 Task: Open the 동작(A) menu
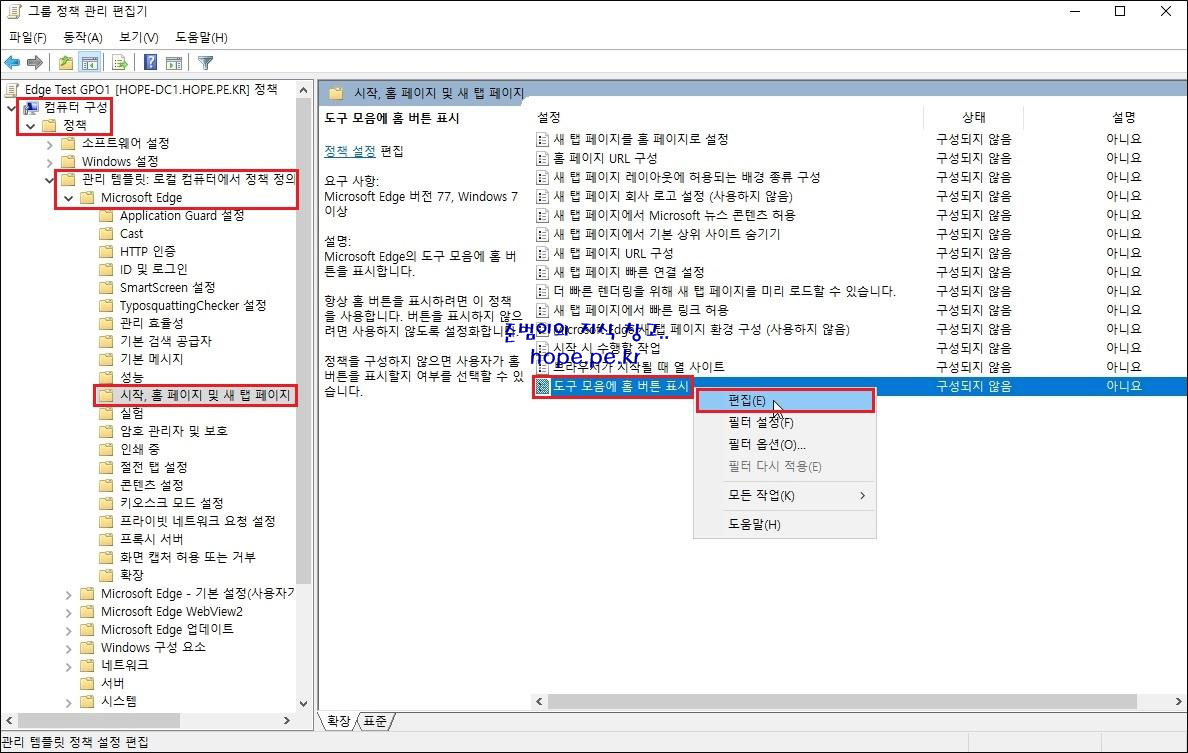83,37
